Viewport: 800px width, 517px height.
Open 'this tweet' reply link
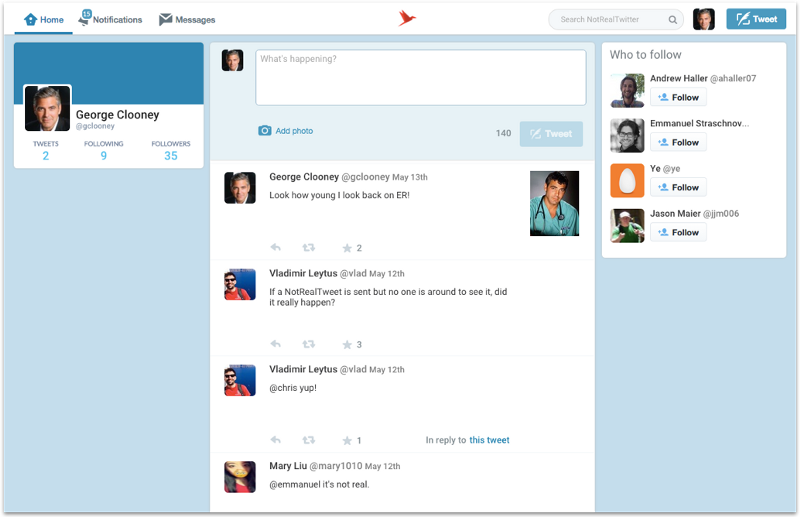[x=489, y=440]
